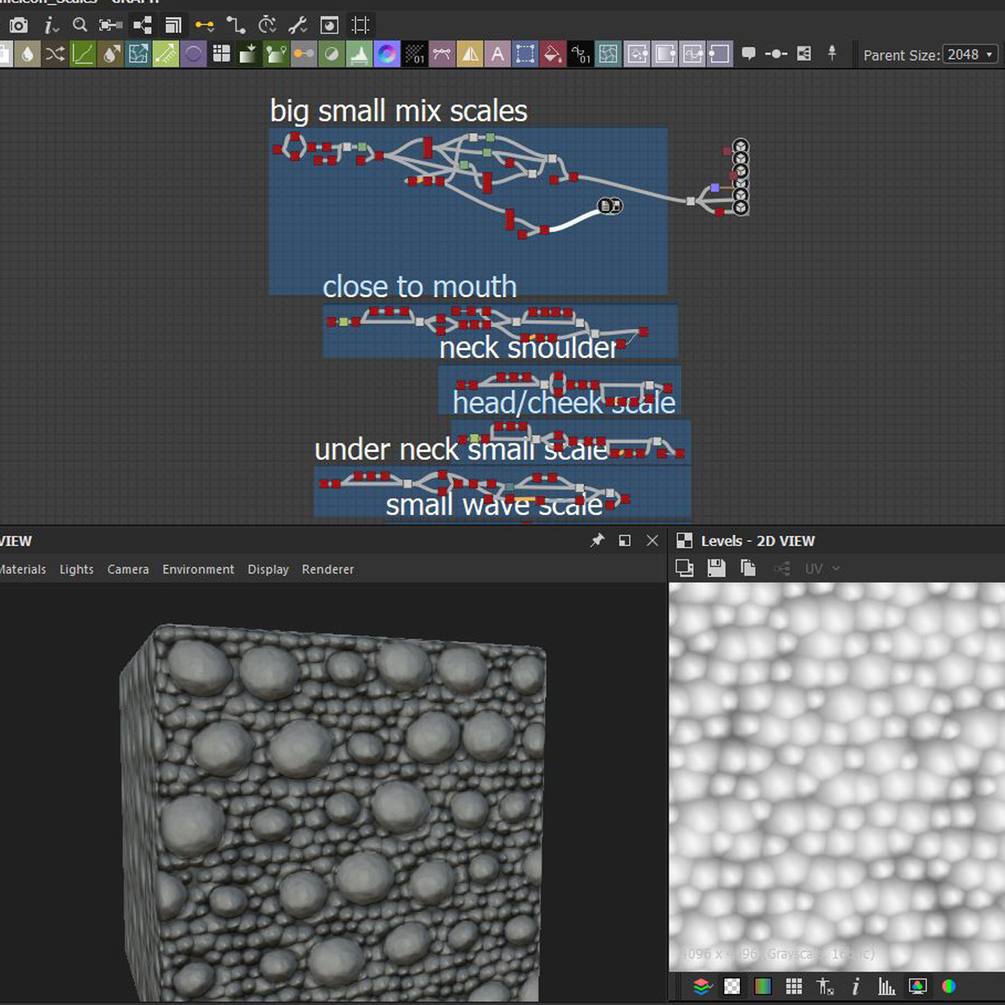Select the top output node in the stack
Viewport: 1005px width, 1005px height.
[740, 147]
